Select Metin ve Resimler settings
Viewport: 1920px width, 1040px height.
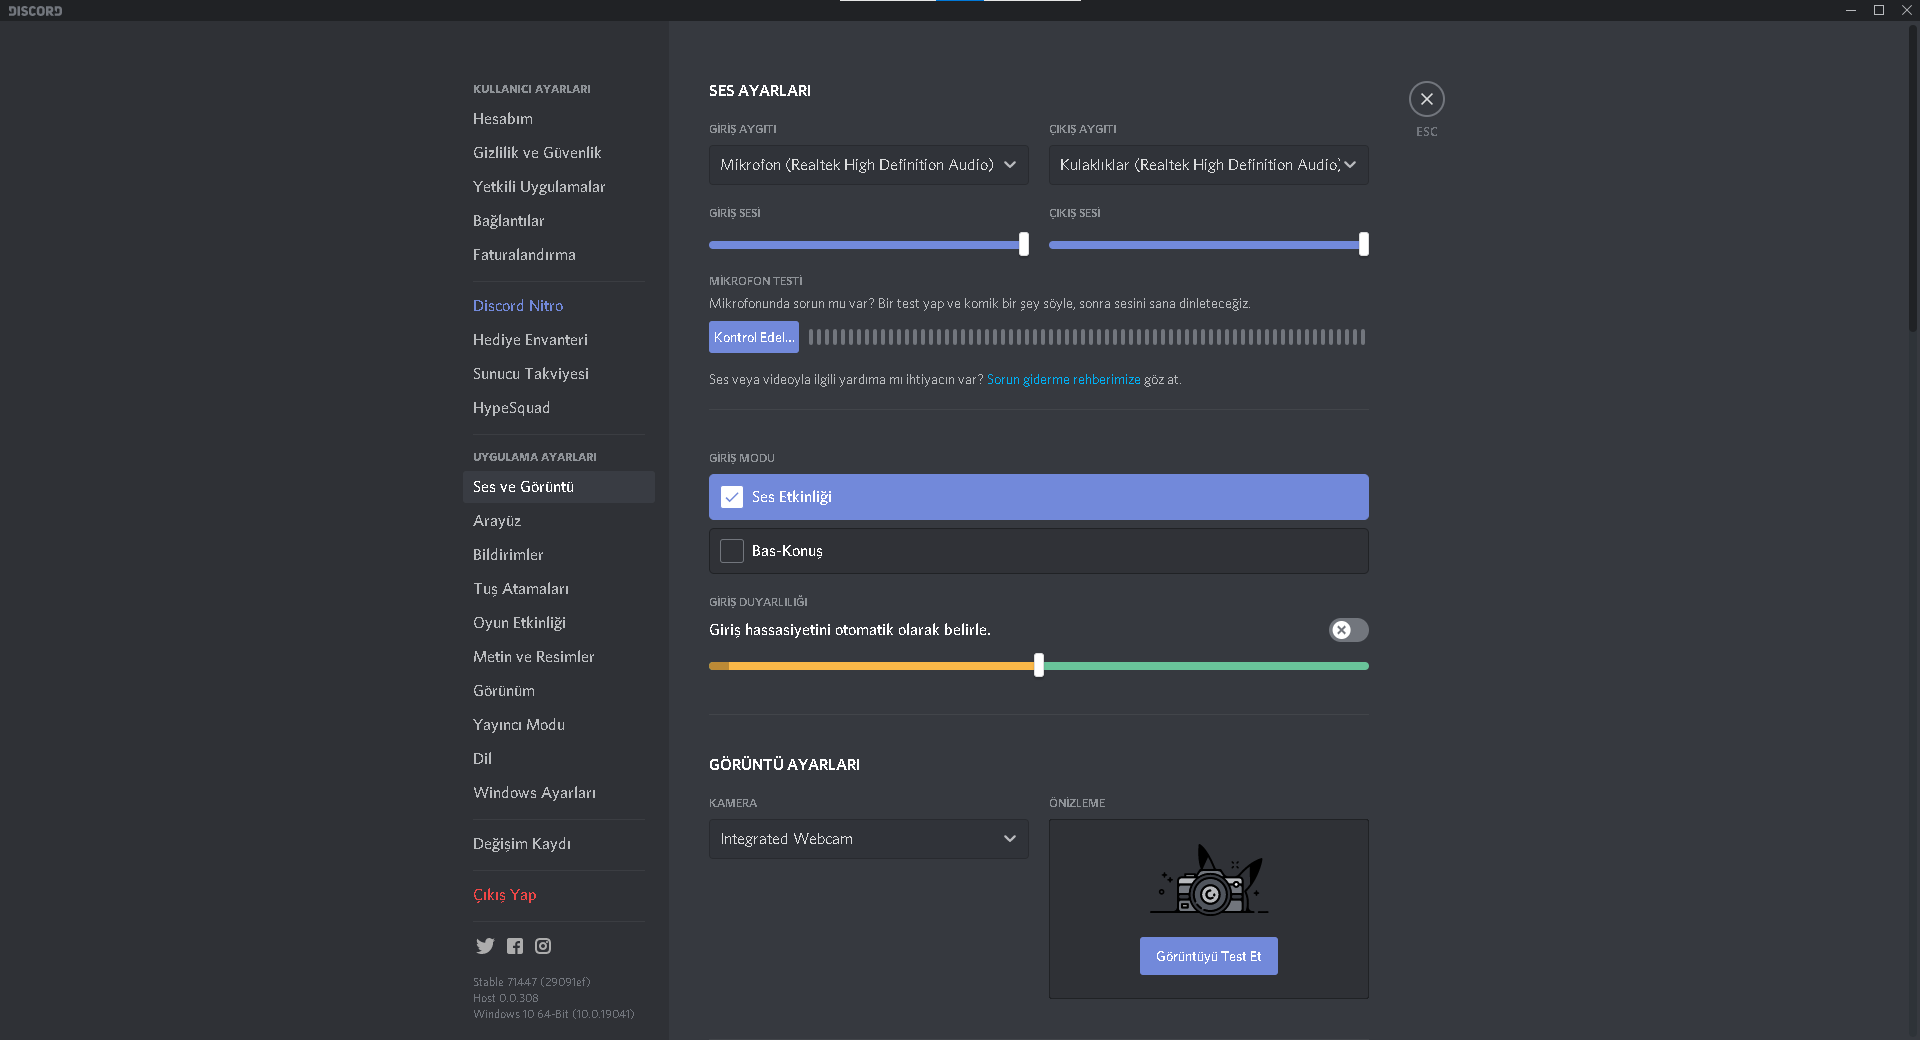559,657
